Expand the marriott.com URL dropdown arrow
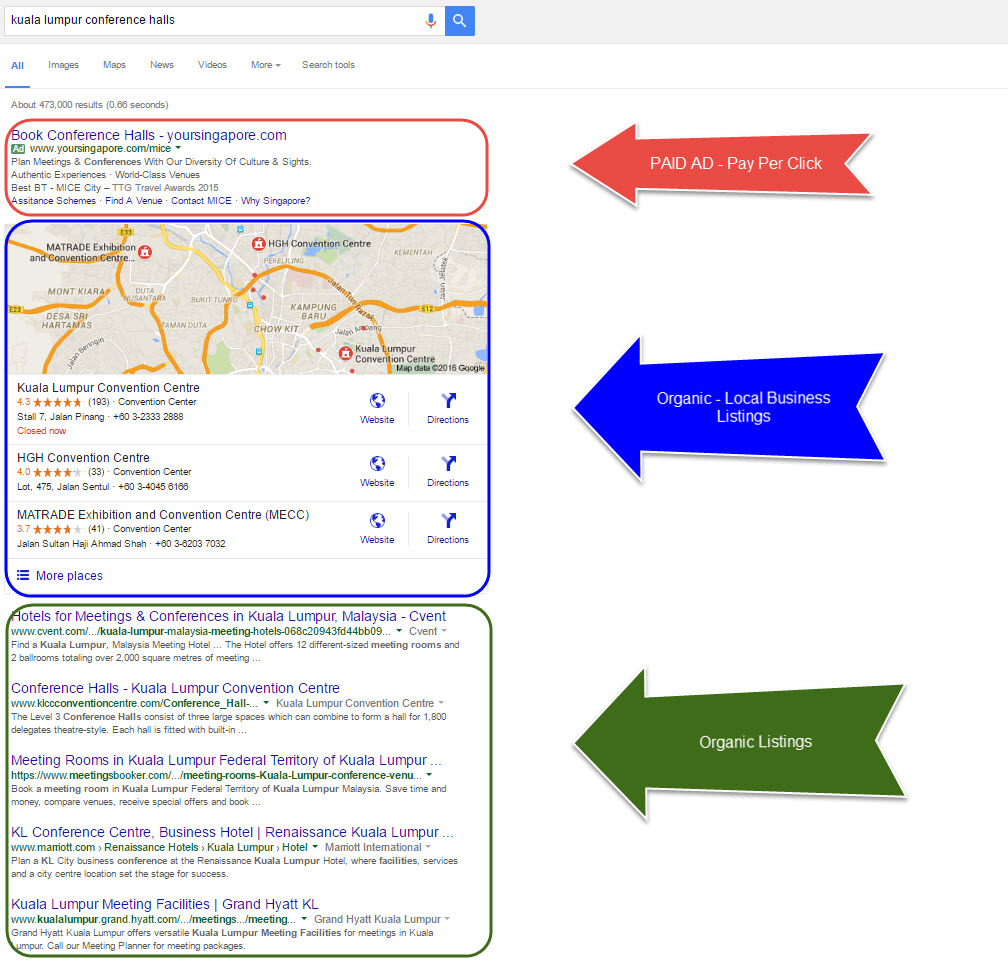This screenshot has height=967, width=1008. click(x=315, y=847)
